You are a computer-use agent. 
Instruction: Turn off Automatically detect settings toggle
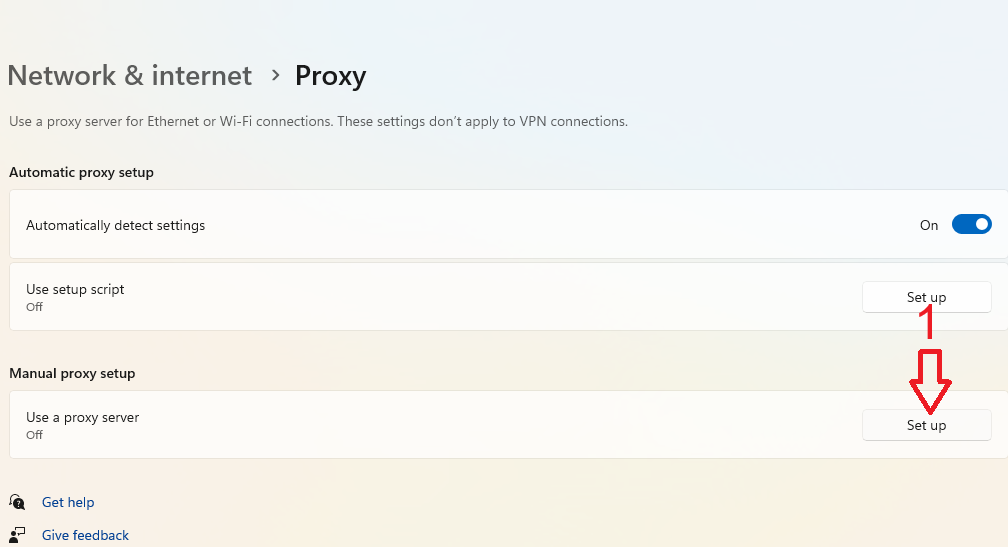point(971,225)
